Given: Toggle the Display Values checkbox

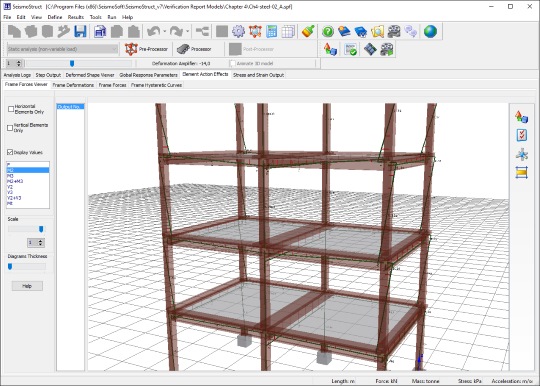Looking at the screenshot, I should (x=10, y=152).
